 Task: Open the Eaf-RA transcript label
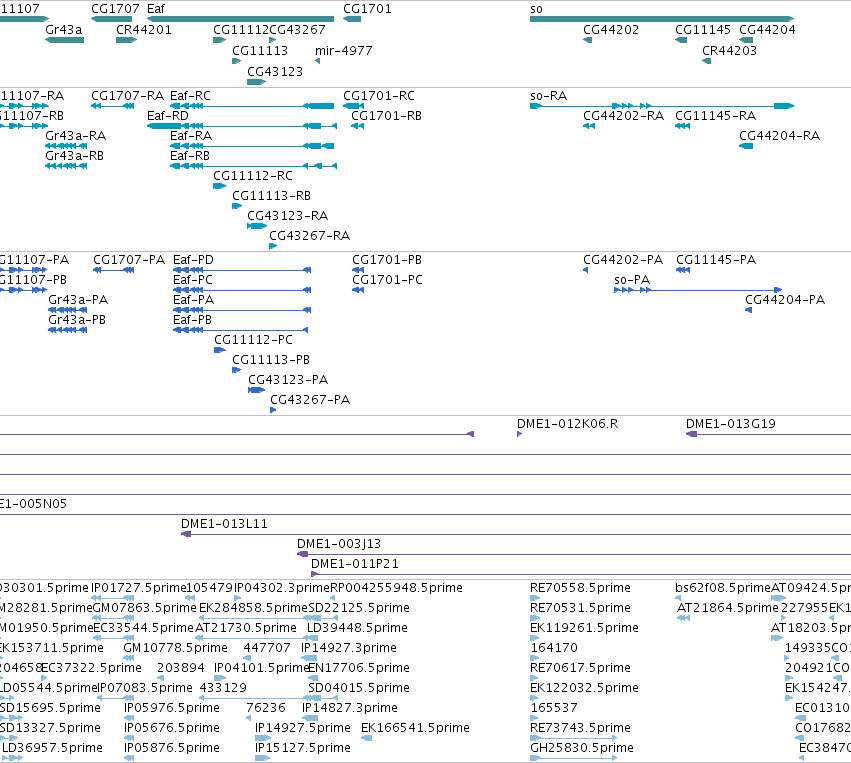point(190,136)
